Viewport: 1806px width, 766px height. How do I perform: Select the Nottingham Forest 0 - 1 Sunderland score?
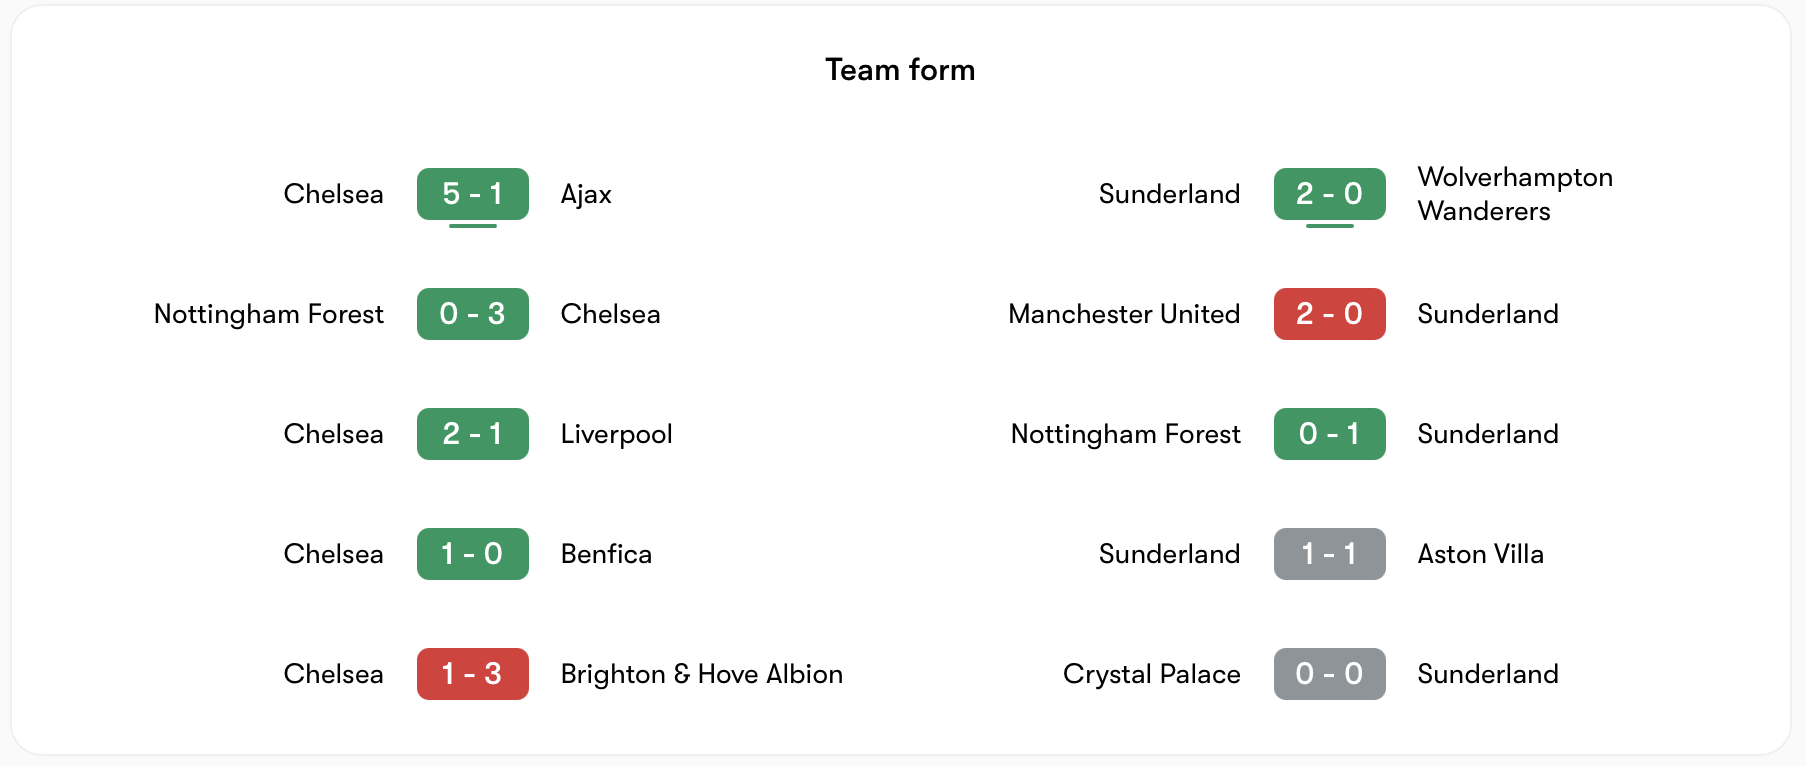[x=1329, y=434]
